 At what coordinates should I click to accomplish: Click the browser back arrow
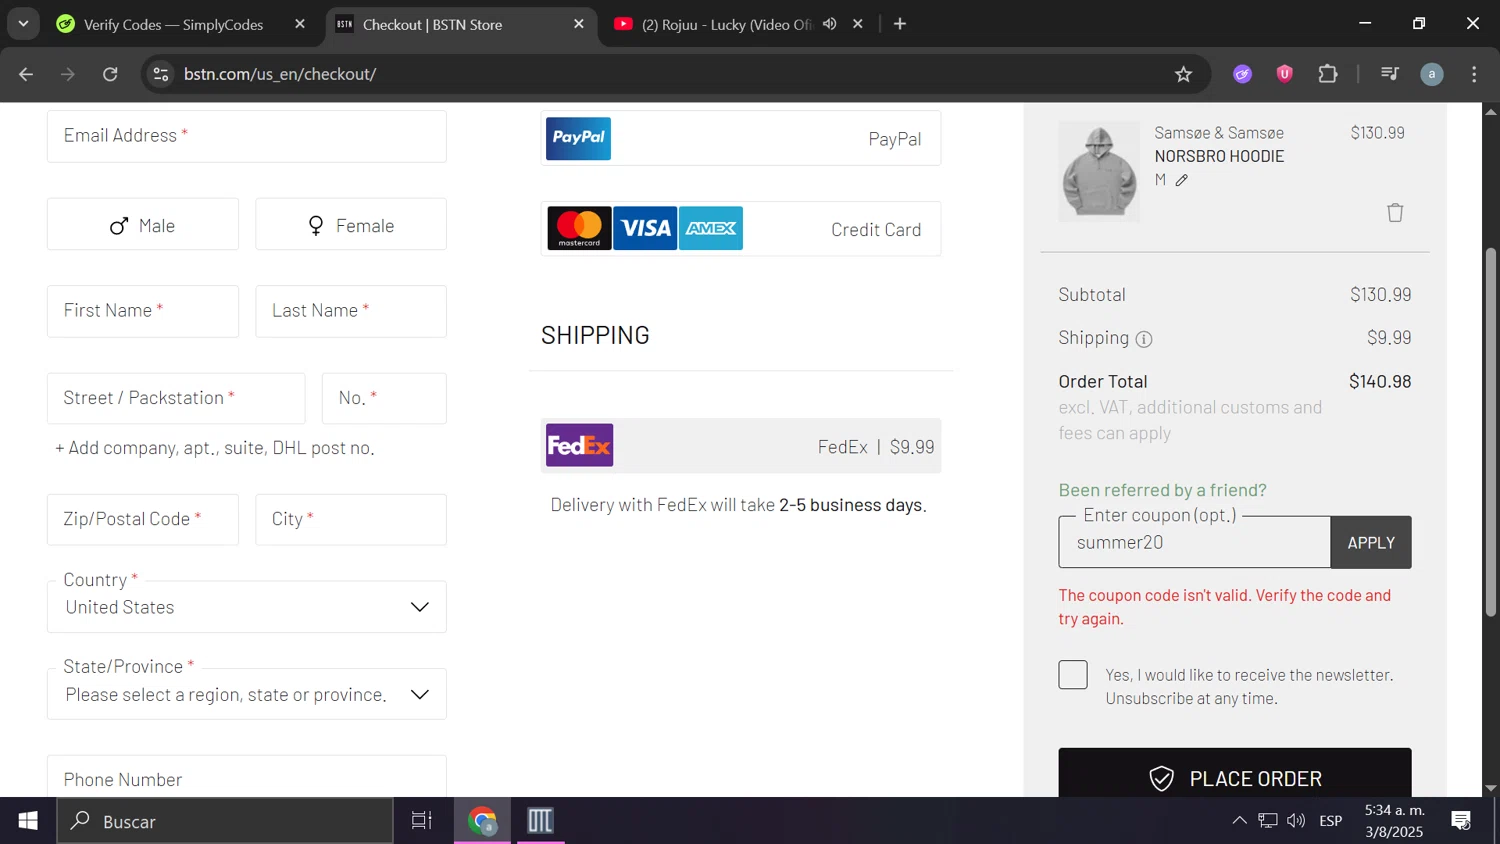point(26,74)
